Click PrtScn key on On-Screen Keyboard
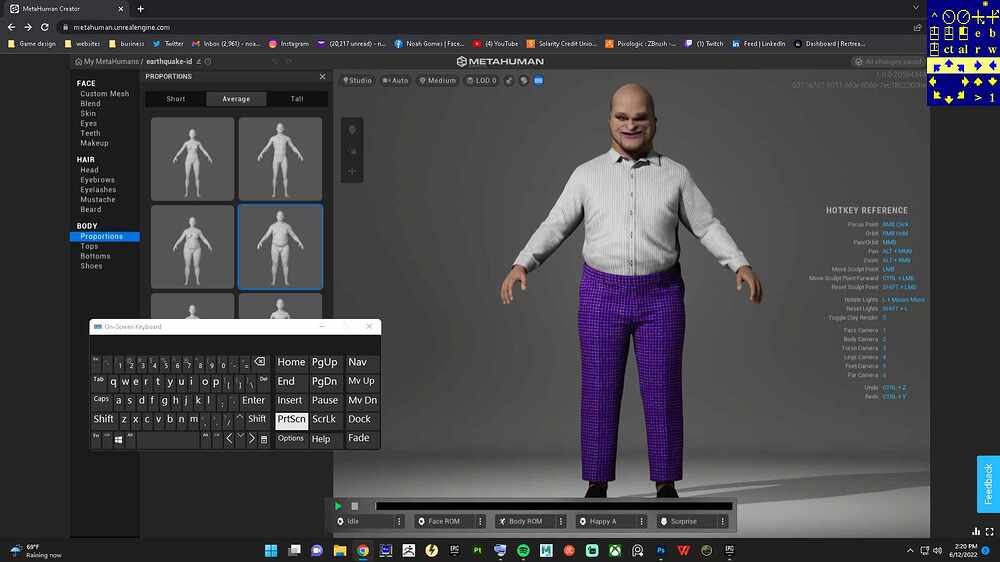 tap(291, 420)
